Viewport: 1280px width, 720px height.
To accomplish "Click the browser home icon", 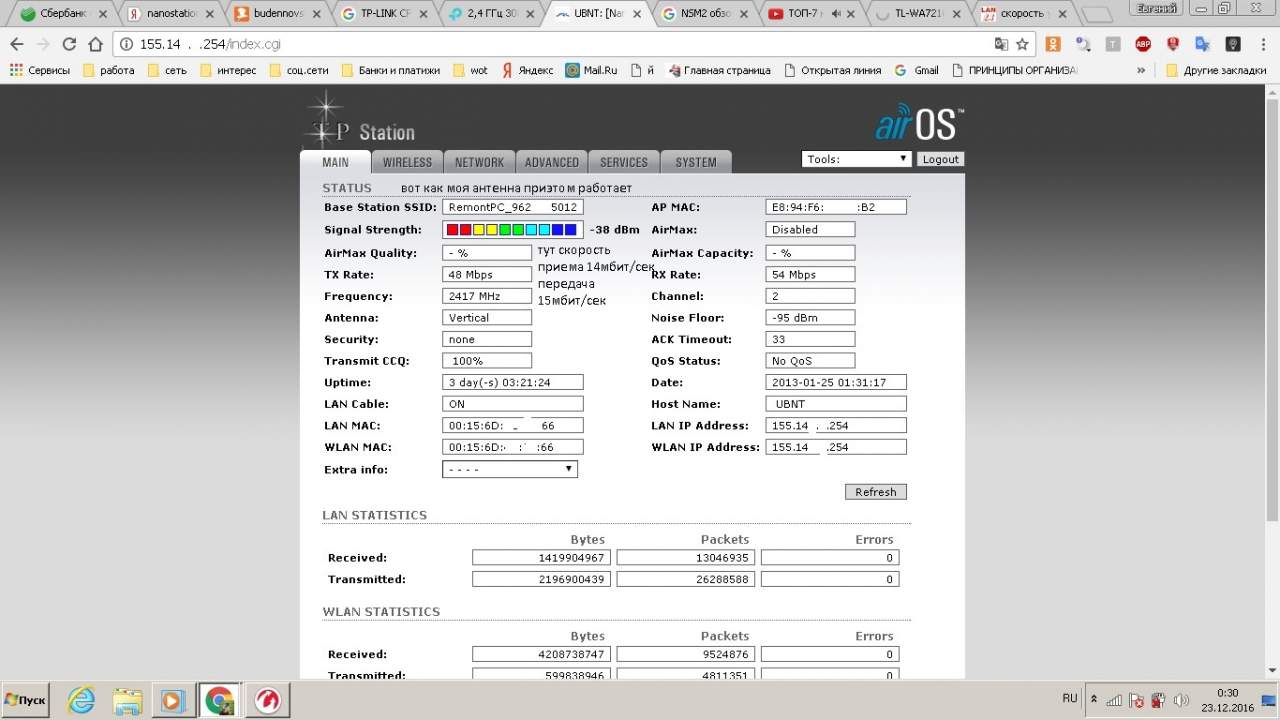I will click(95, 44).
